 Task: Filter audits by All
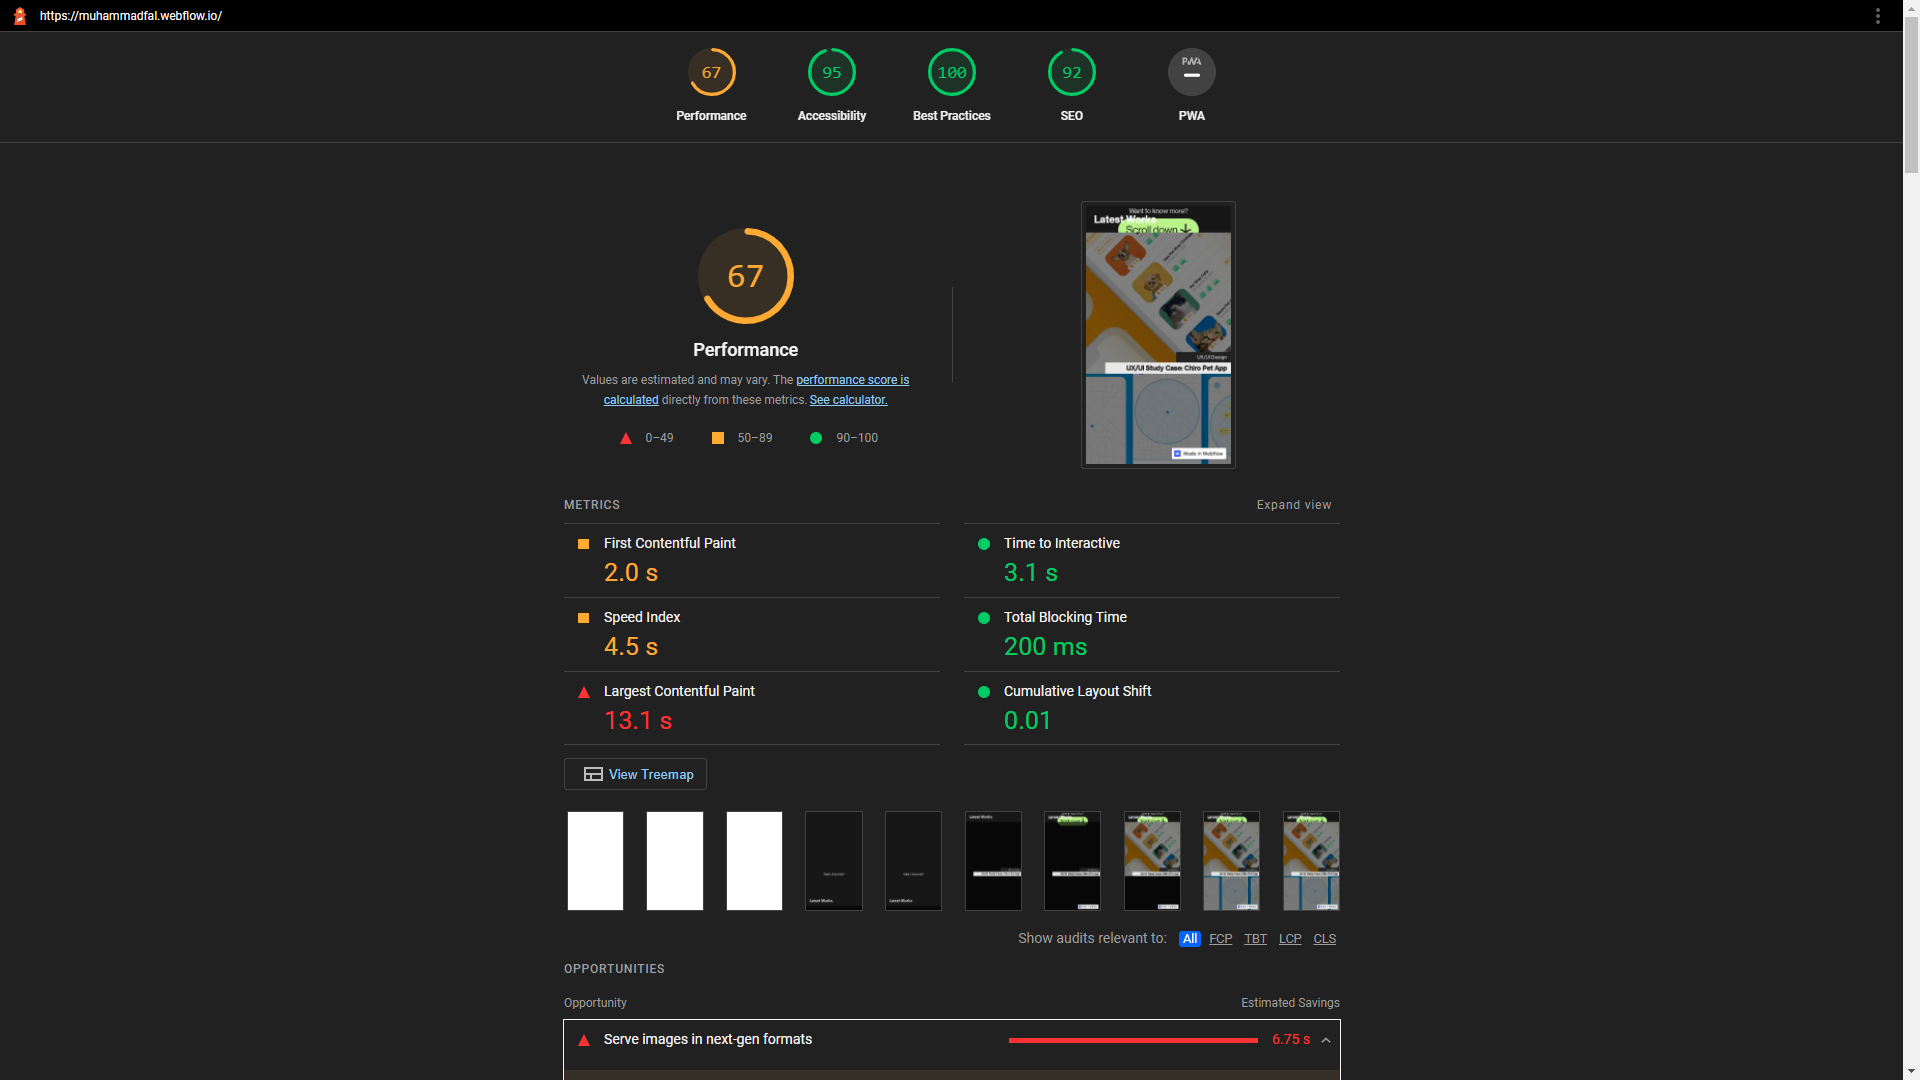point(1189,939)
